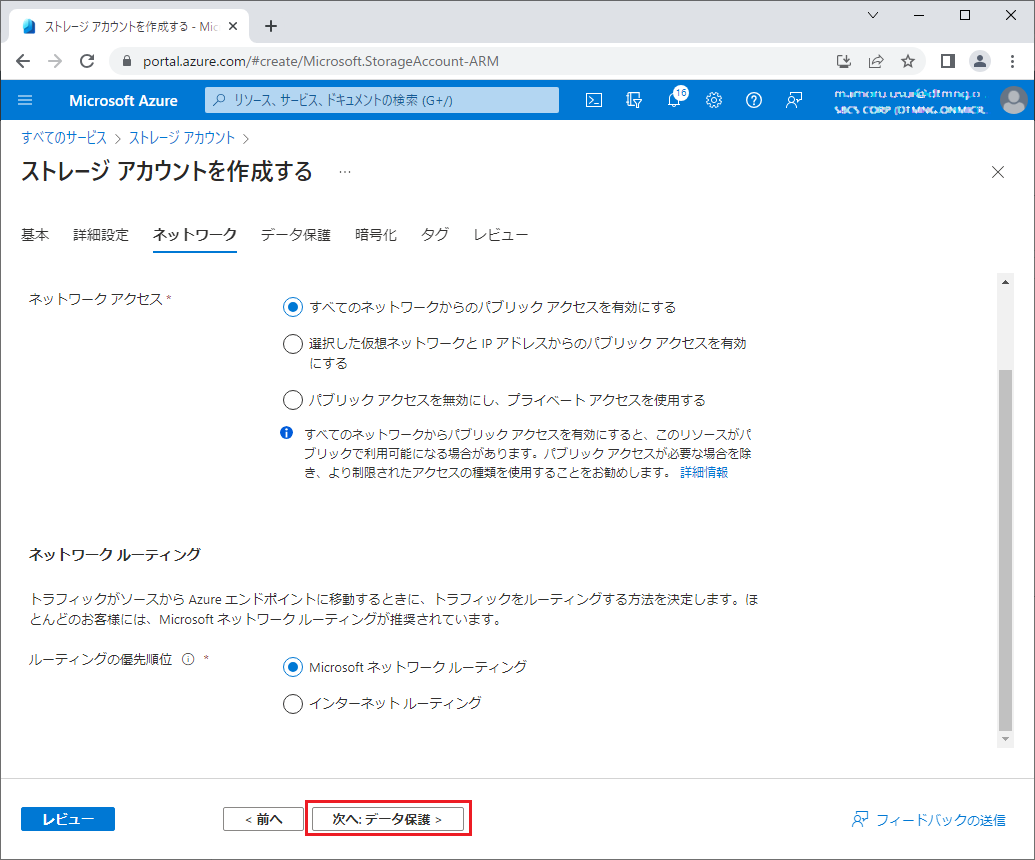Go to すべてのサービス breadcrumb
This screenshot has height=860, width=1035.
click(x=64, y=138)
